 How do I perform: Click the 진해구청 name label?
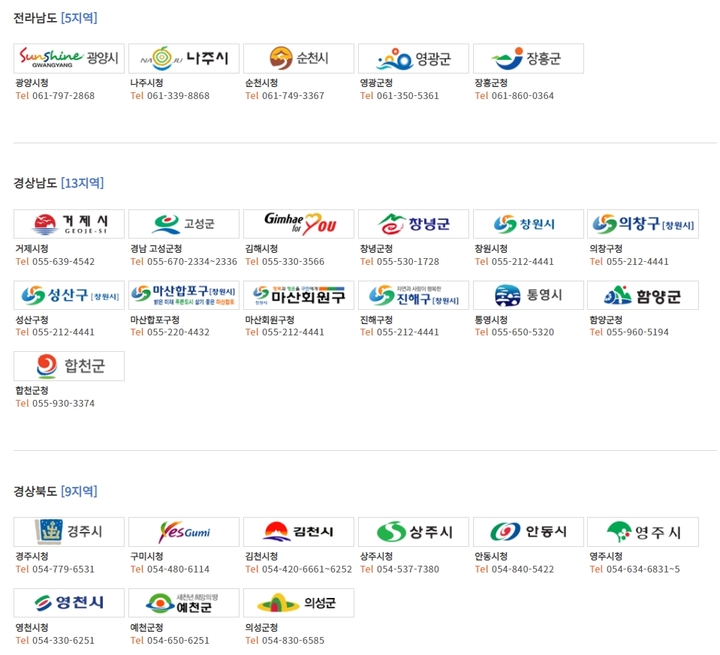click(376, 320)
